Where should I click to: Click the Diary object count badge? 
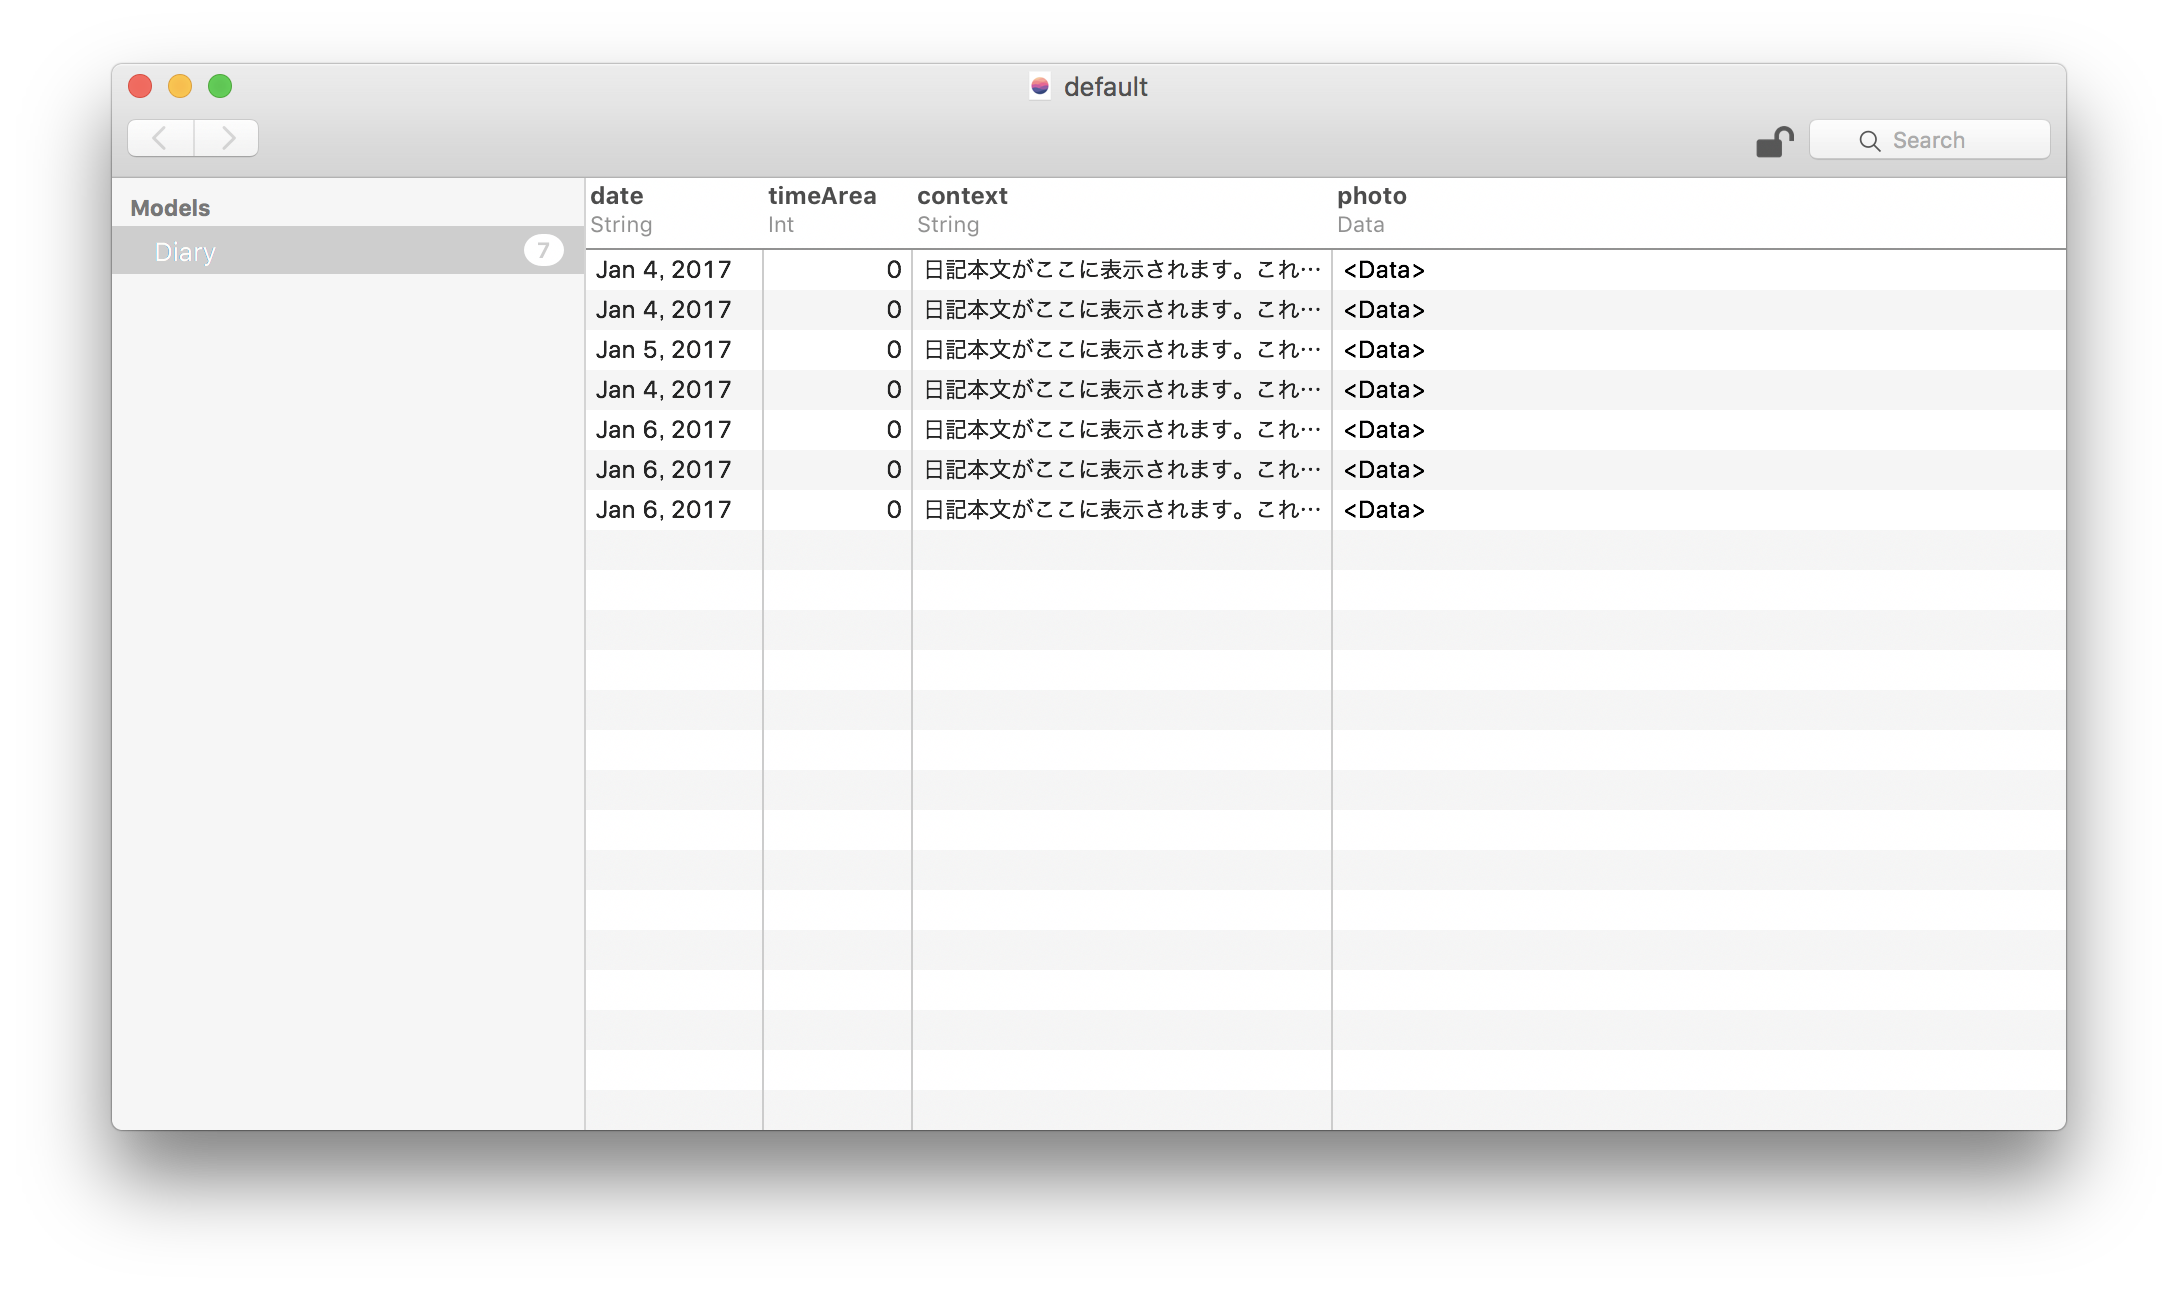[543, 250]
